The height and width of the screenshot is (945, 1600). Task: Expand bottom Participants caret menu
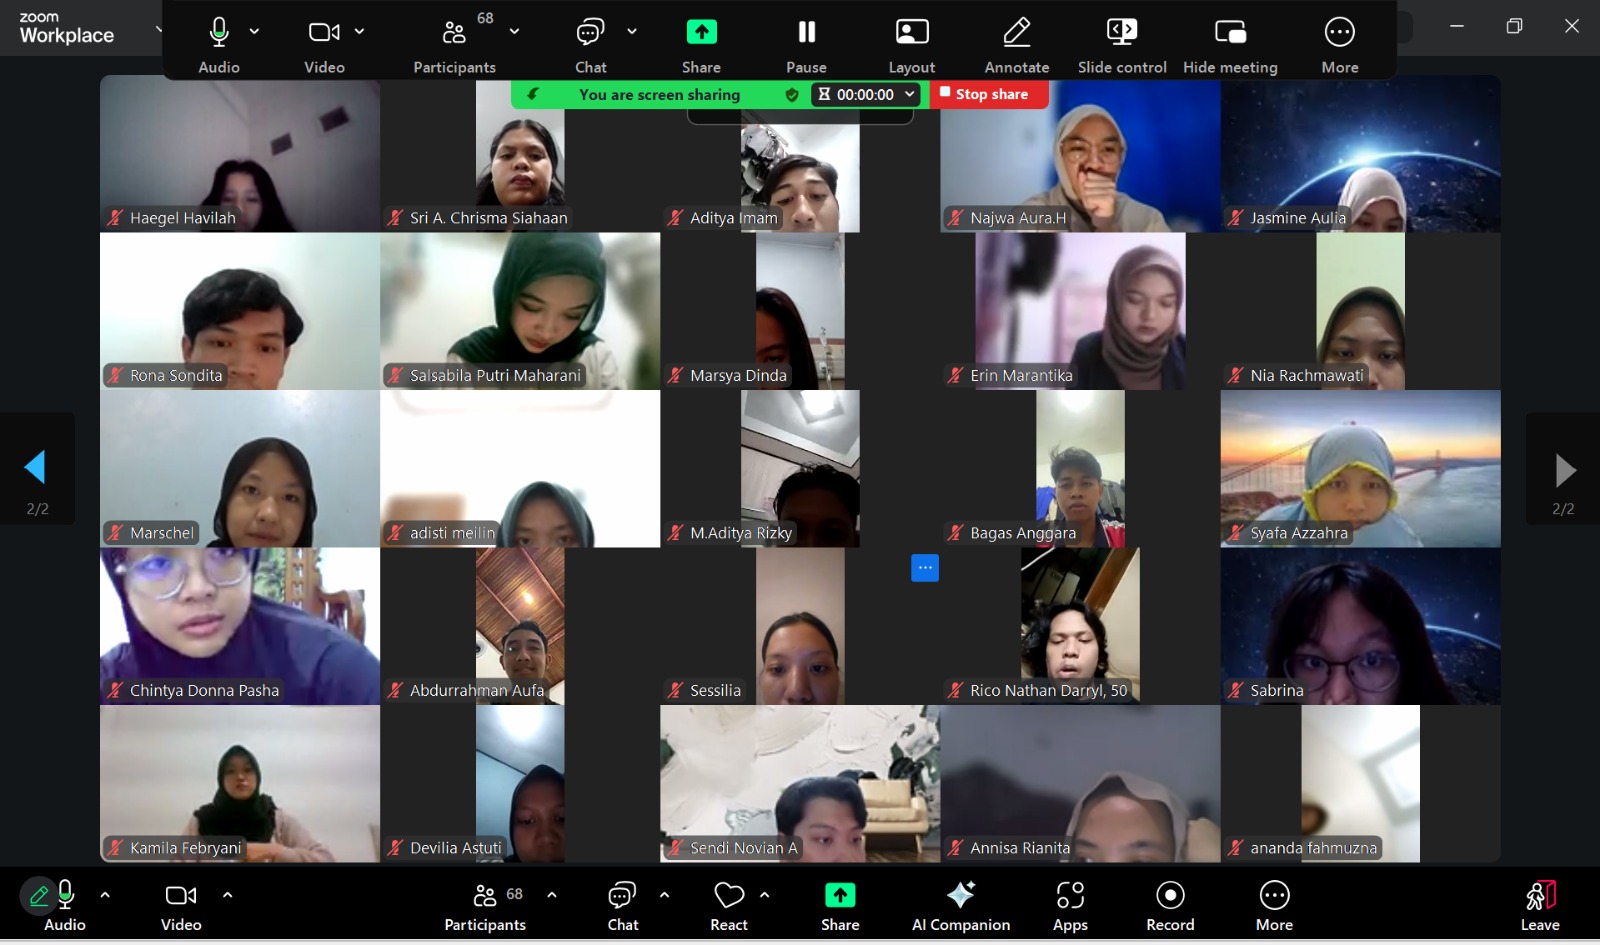point(552,895)
